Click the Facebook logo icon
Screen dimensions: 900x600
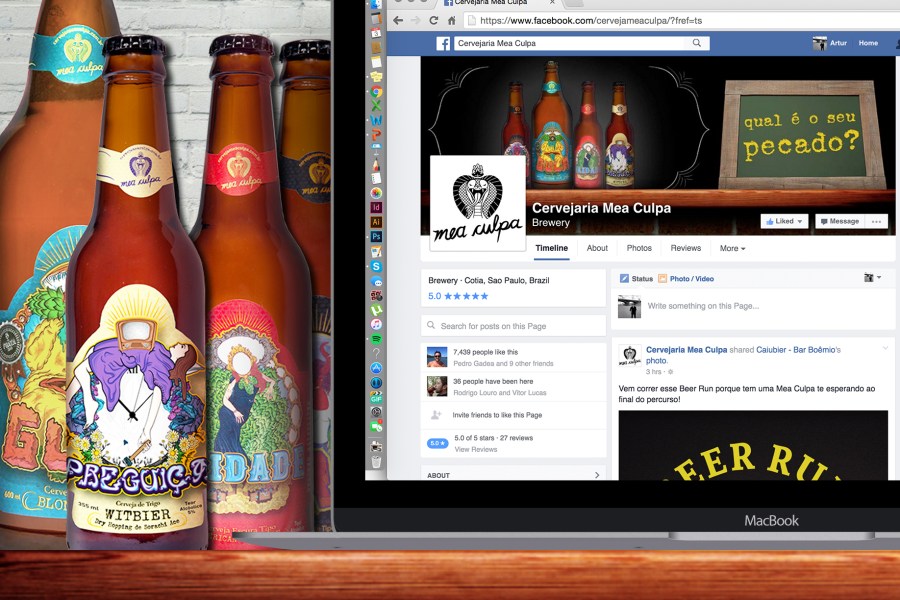[443, 43]
